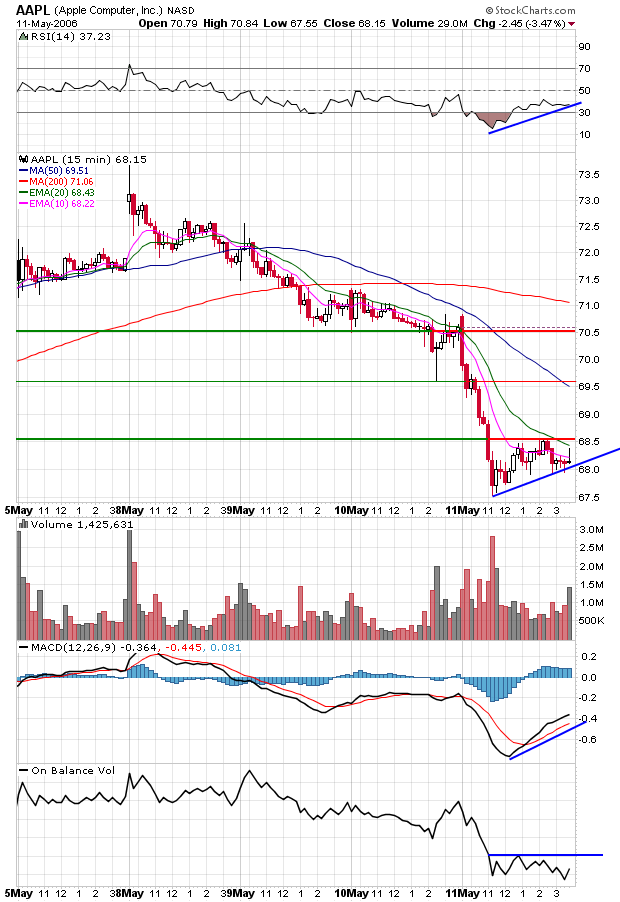Screen dimensions: 620x902
Task: Click the 5May date under On Balance Vol panel
Action: pyautogui.click(x=18, y=893)
